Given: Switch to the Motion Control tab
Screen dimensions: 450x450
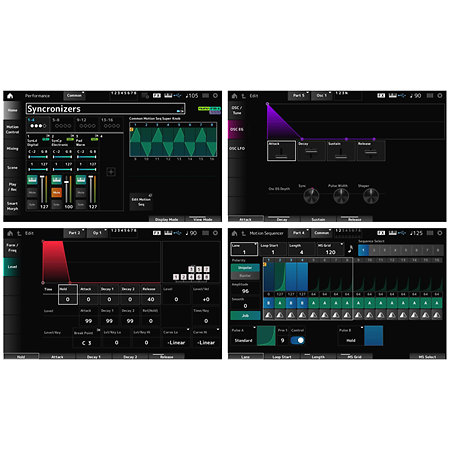Looking at the screenshot, I should [x=12, y=130].
